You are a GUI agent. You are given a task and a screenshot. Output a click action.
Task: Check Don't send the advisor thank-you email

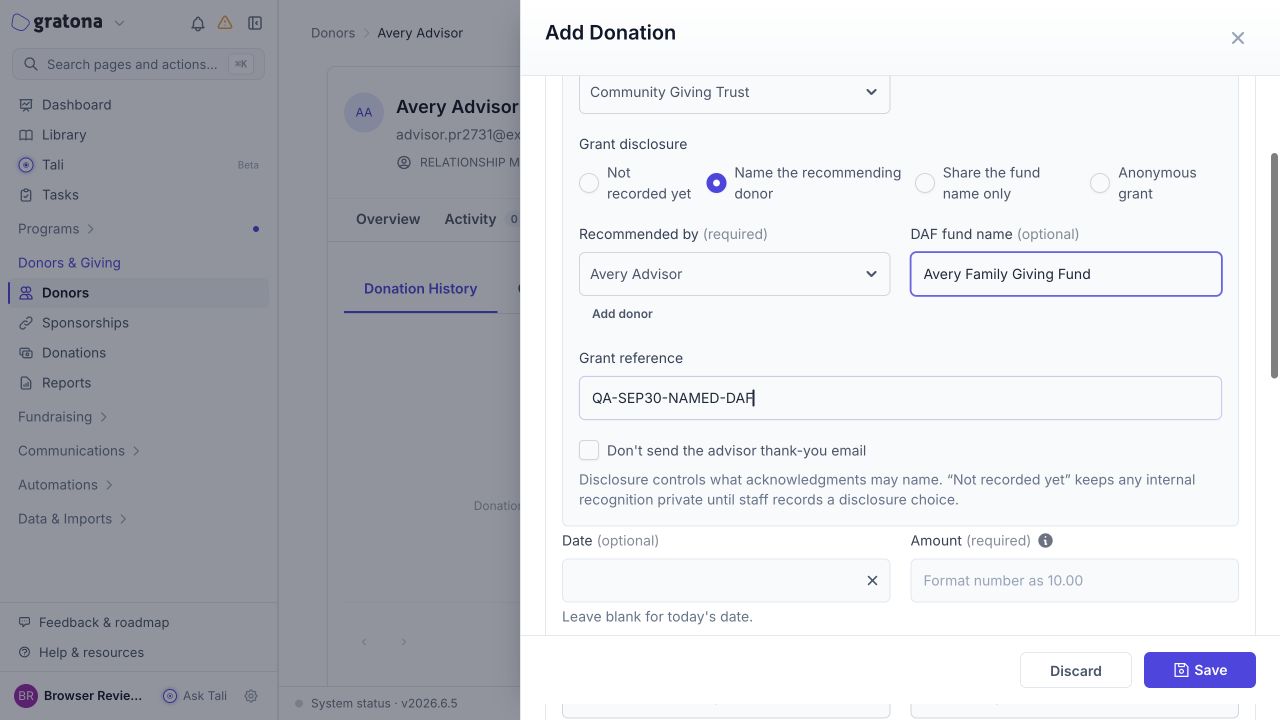pyautogui.click(x=589, y=450)
